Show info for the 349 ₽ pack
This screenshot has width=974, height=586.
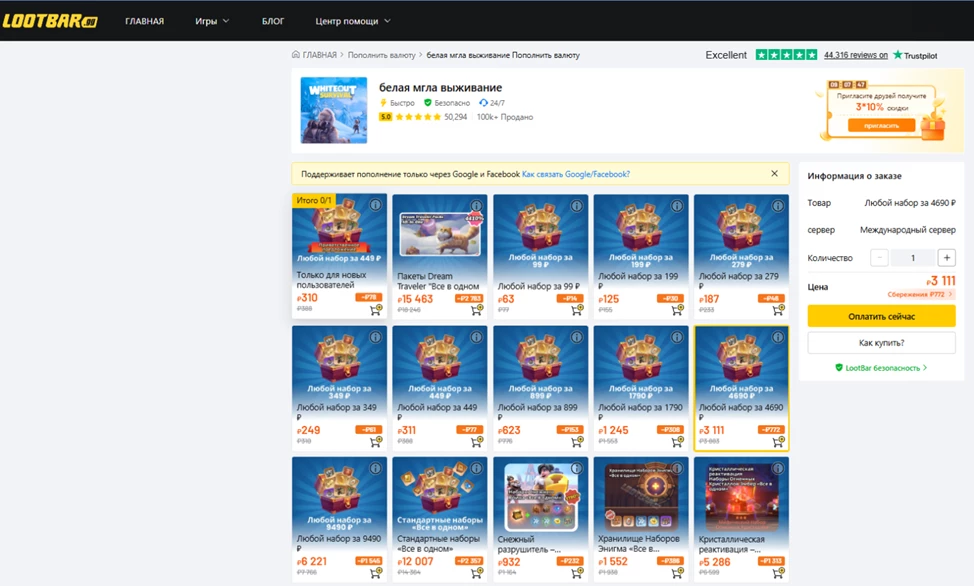point(375,337)
